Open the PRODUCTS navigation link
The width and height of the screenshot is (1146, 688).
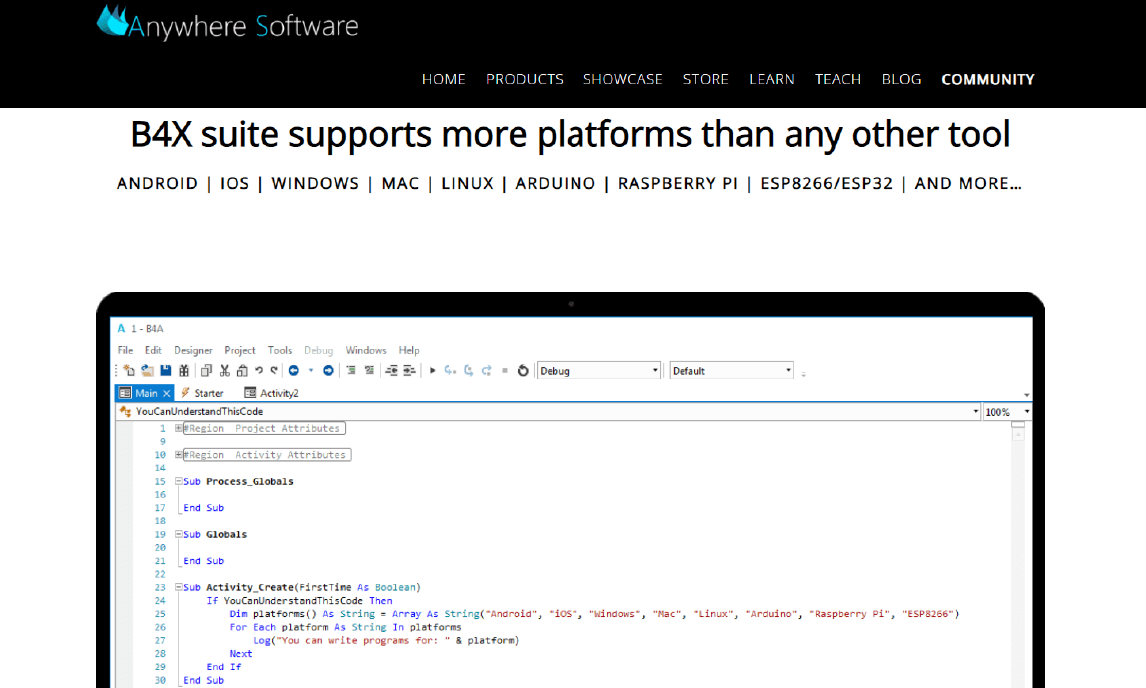pos(525,79)
